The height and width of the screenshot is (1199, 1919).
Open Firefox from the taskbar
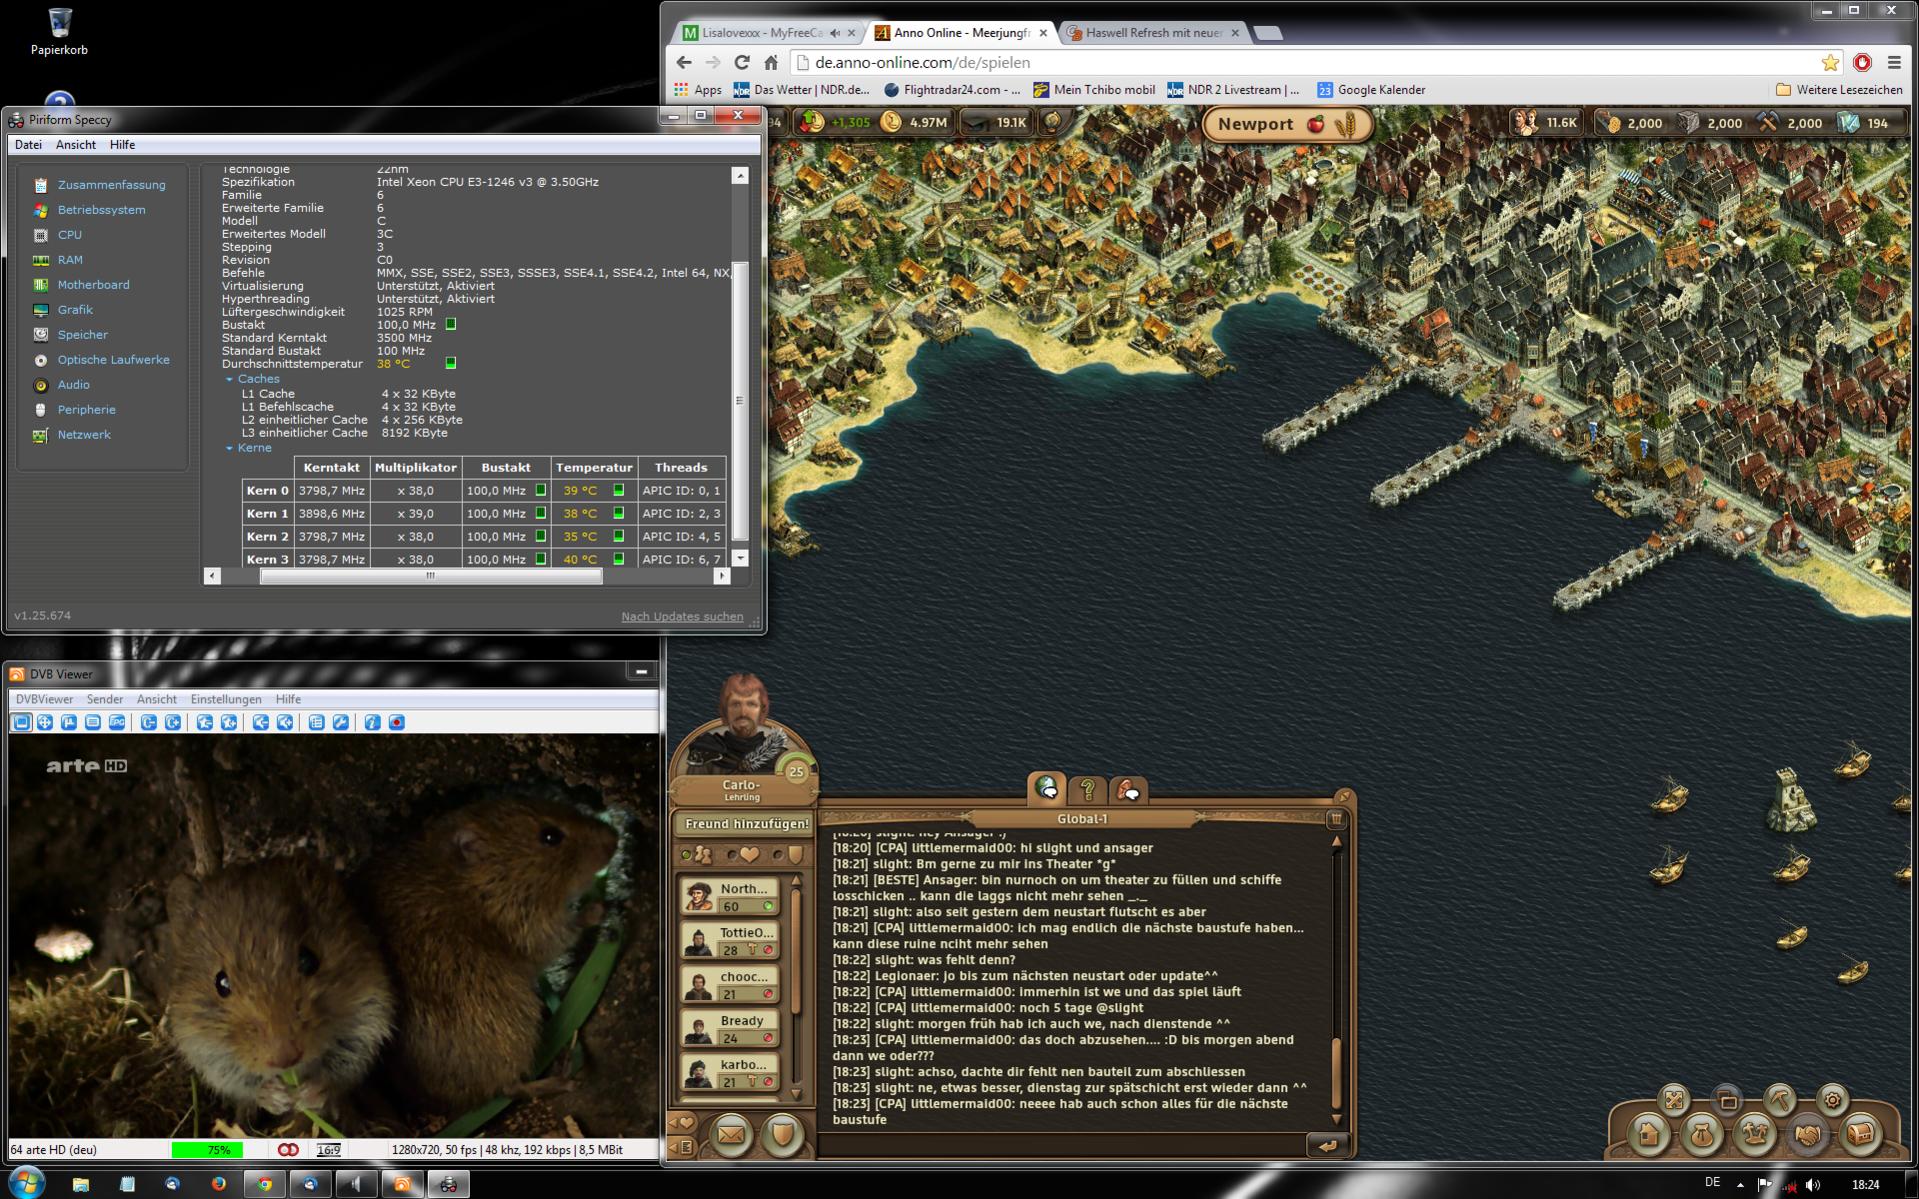click(218, 1184)
